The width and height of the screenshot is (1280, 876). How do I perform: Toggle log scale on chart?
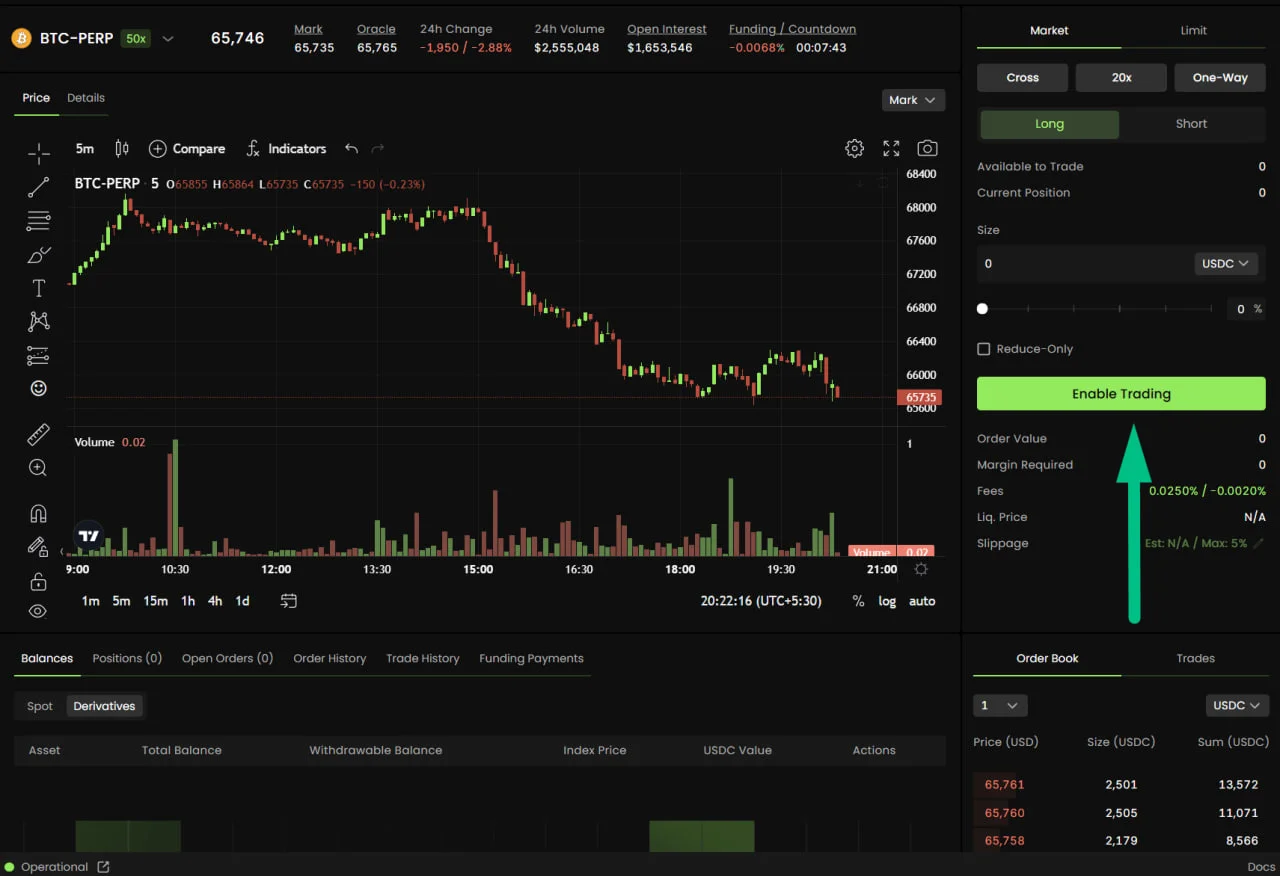point(887,601)
